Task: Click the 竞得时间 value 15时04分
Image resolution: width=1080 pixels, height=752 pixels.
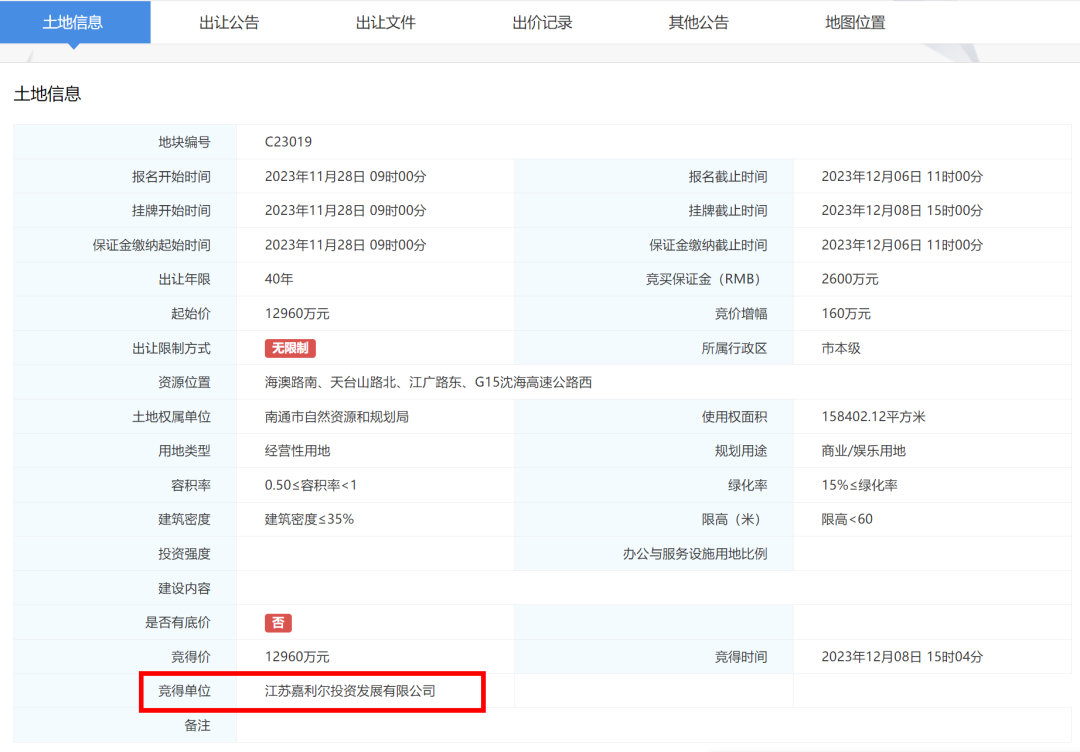Action: (x=954, y=657)
